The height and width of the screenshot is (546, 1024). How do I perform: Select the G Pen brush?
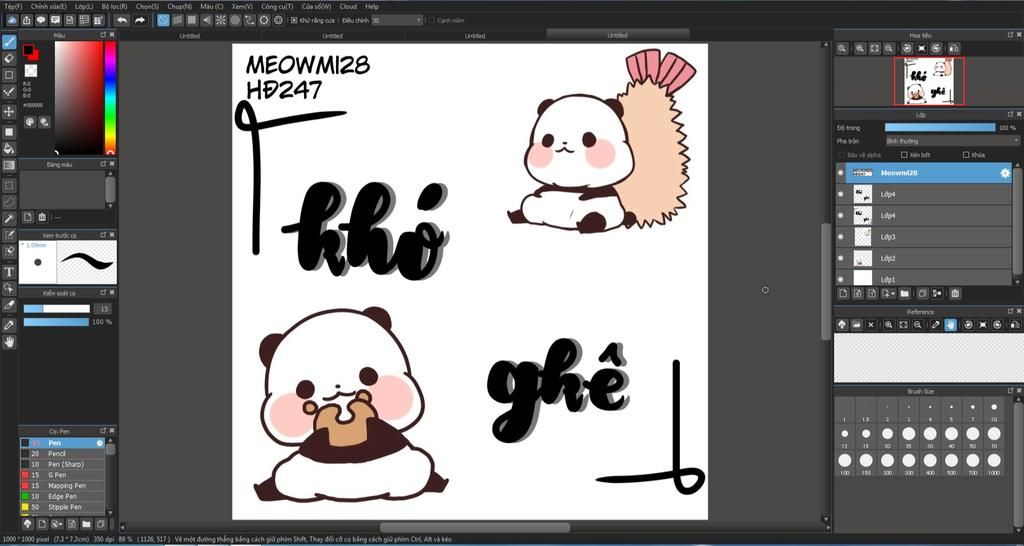62,475
